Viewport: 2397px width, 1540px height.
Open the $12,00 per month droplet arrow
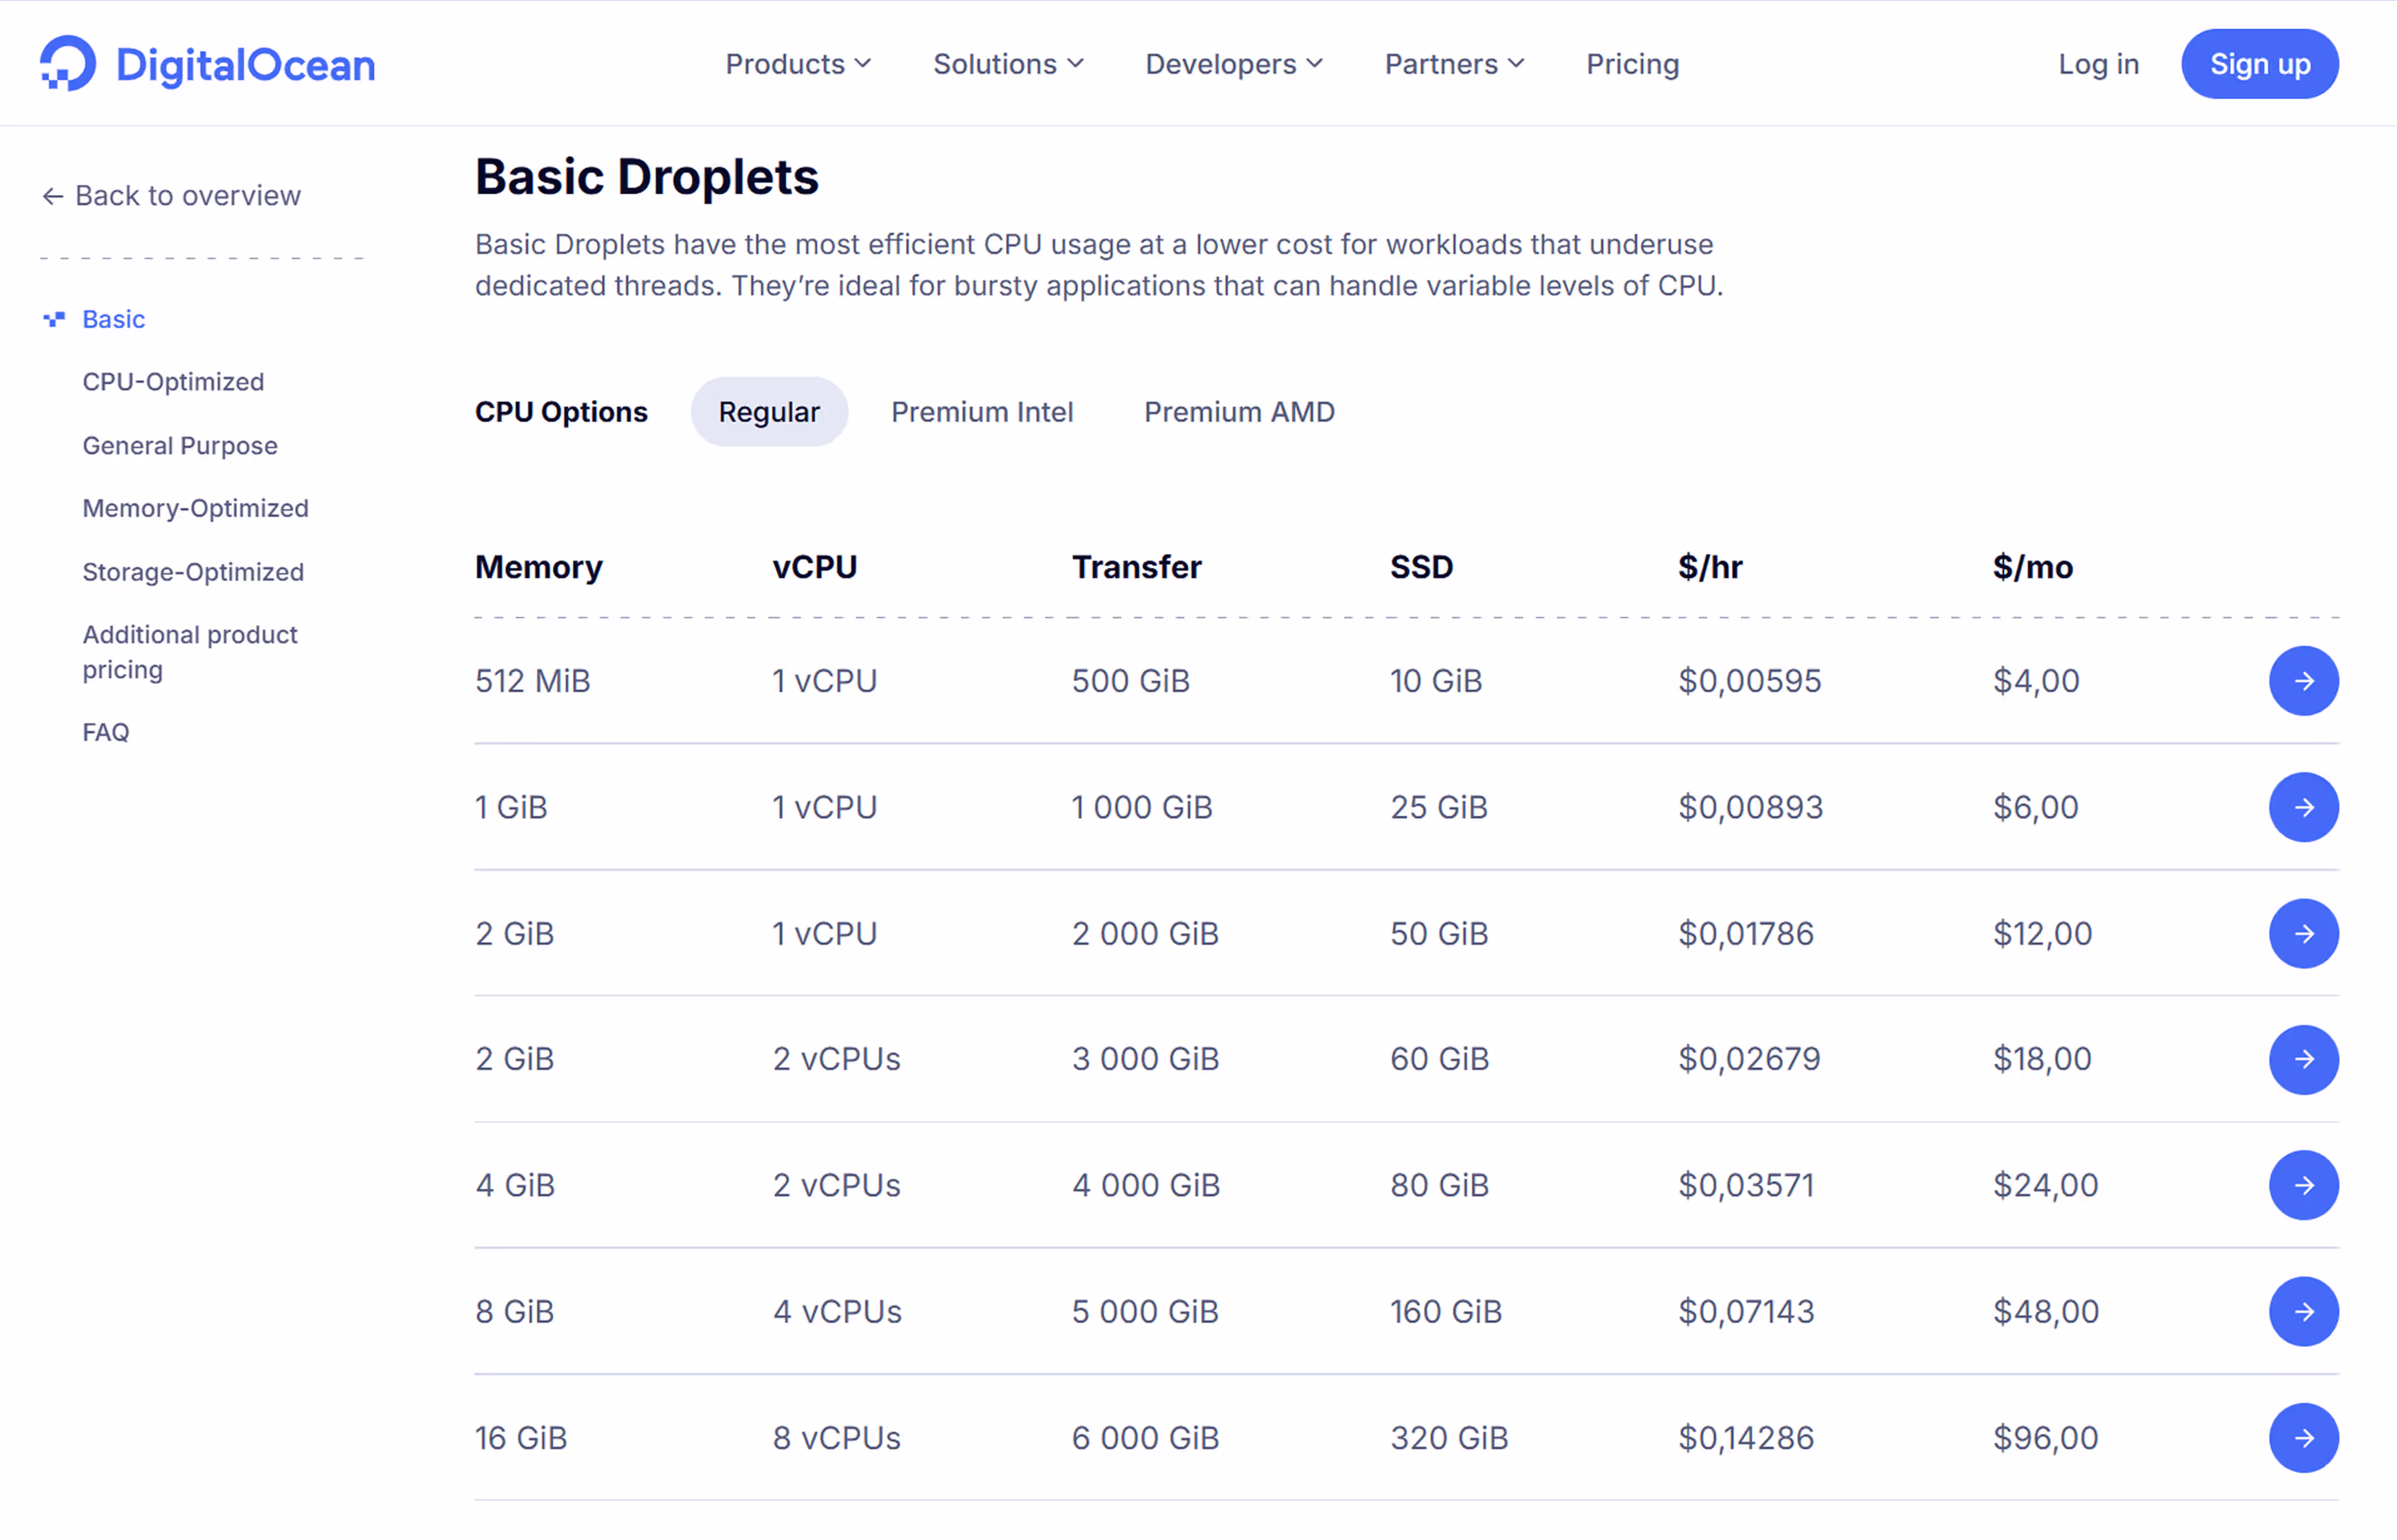(2302, 933)
